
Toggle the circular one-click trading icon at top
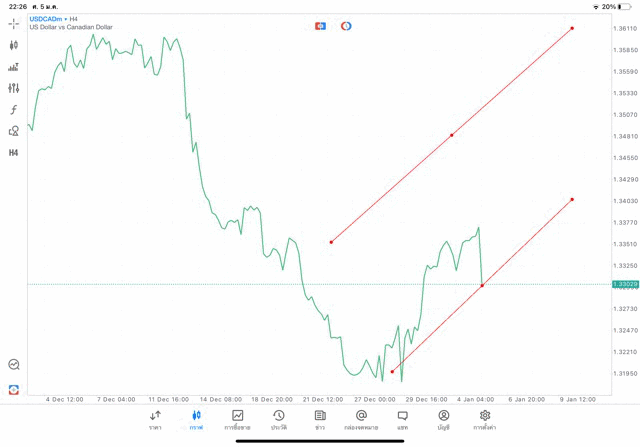pos(346,26)
